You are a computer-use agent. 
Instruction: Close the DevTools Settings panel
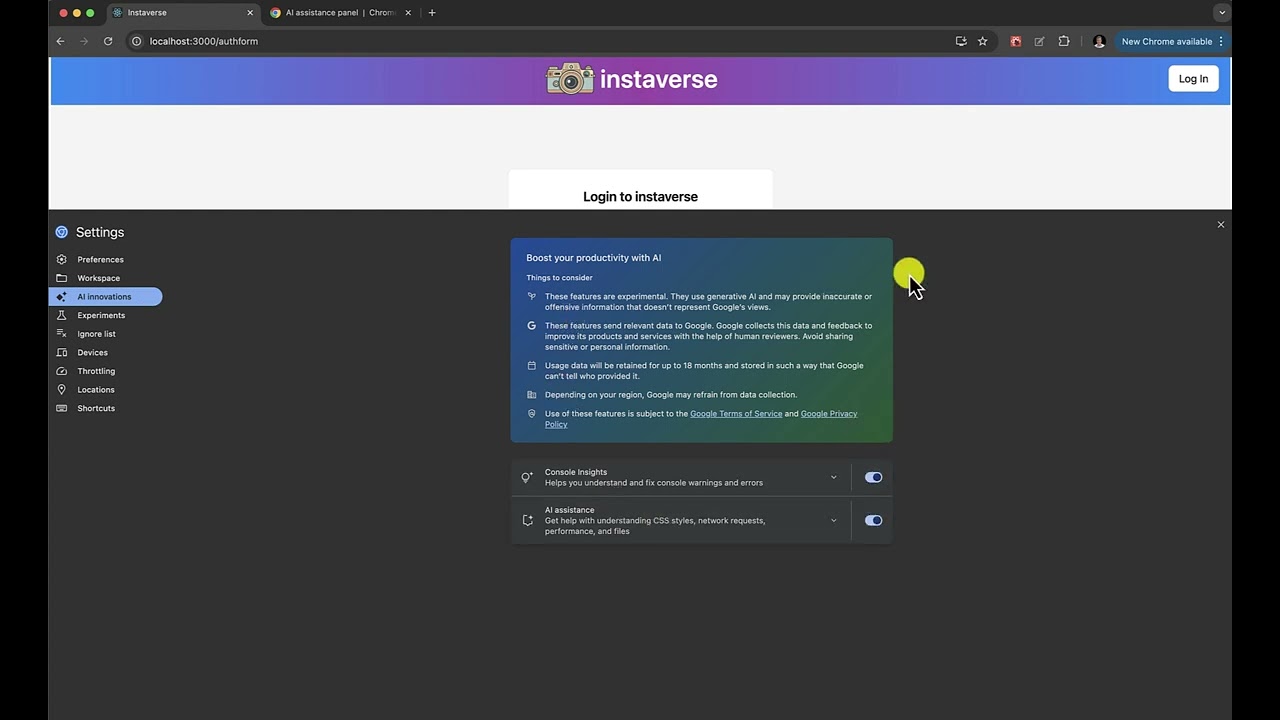(x=1221, y=225)
